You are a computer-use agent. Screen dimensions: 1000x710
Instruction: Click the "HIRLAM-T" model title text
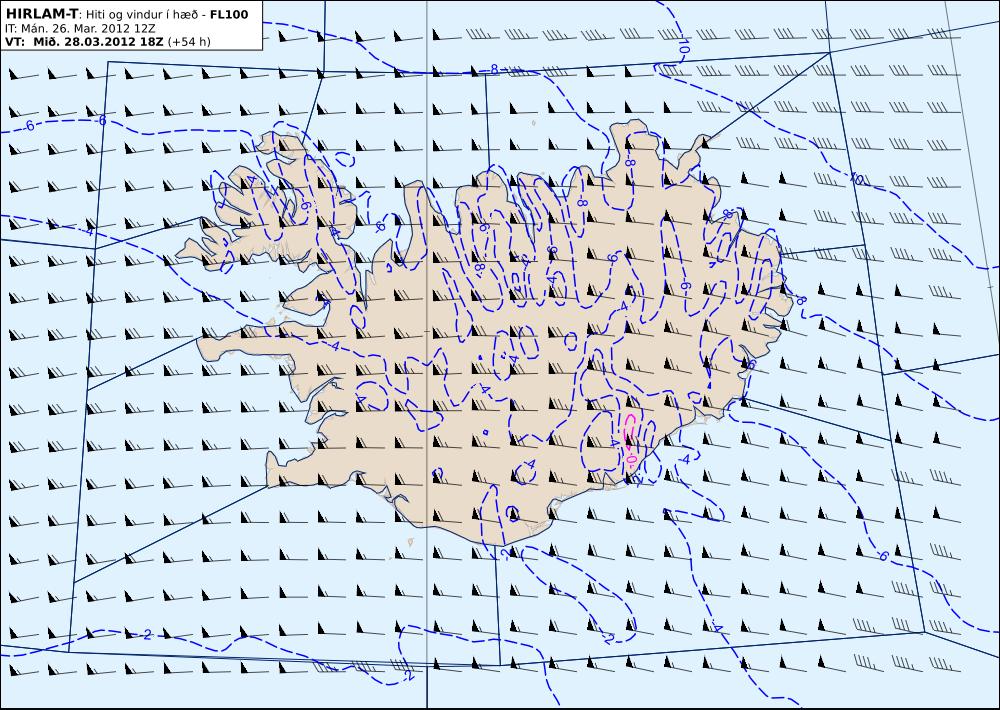pos(41,14)
